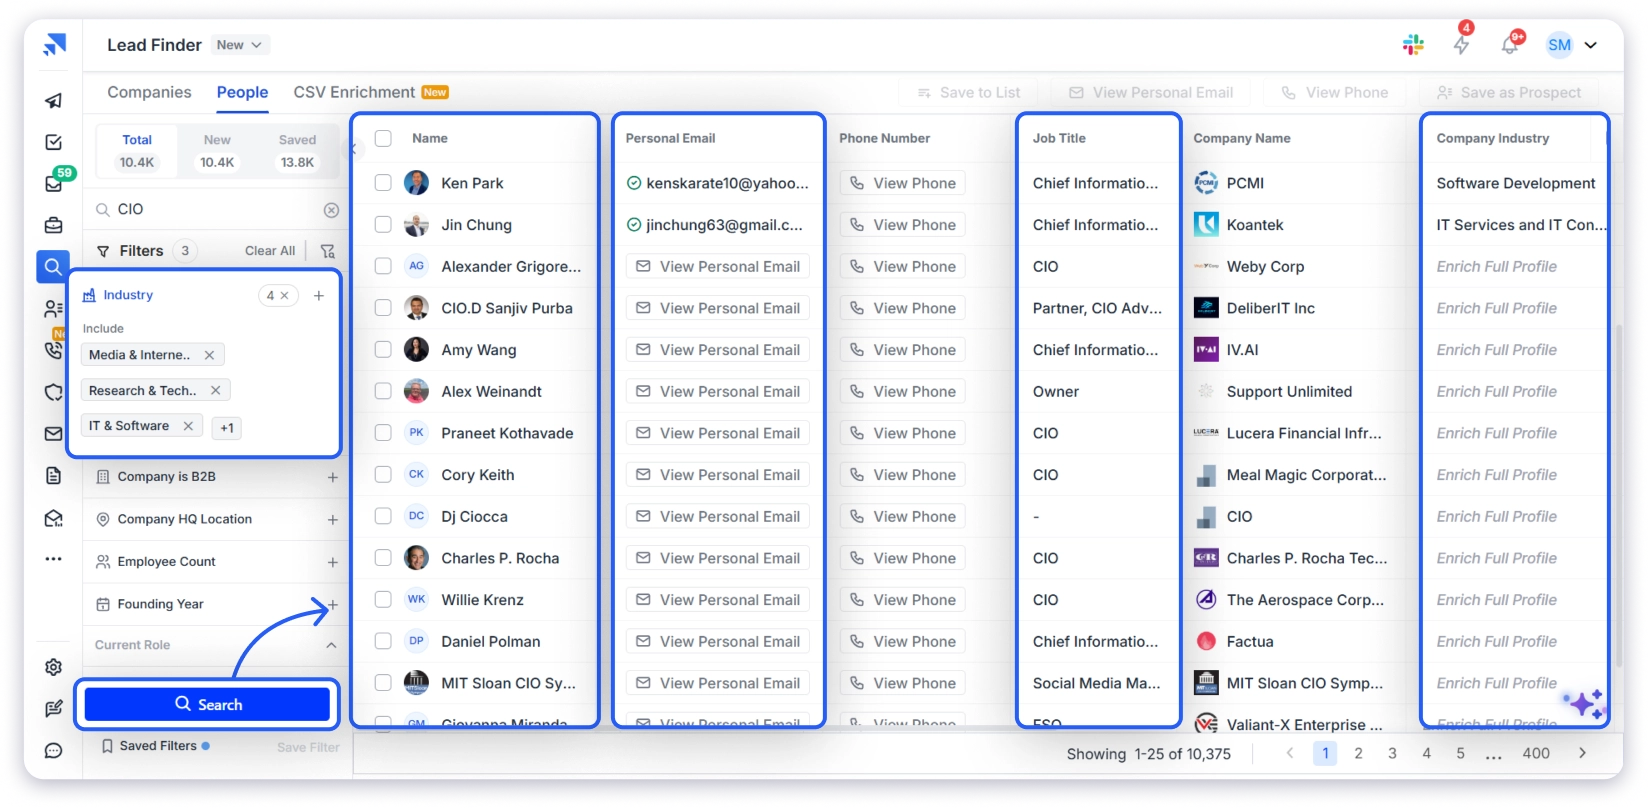
Task: Clear the CIO search text
Action: point(331,210)
